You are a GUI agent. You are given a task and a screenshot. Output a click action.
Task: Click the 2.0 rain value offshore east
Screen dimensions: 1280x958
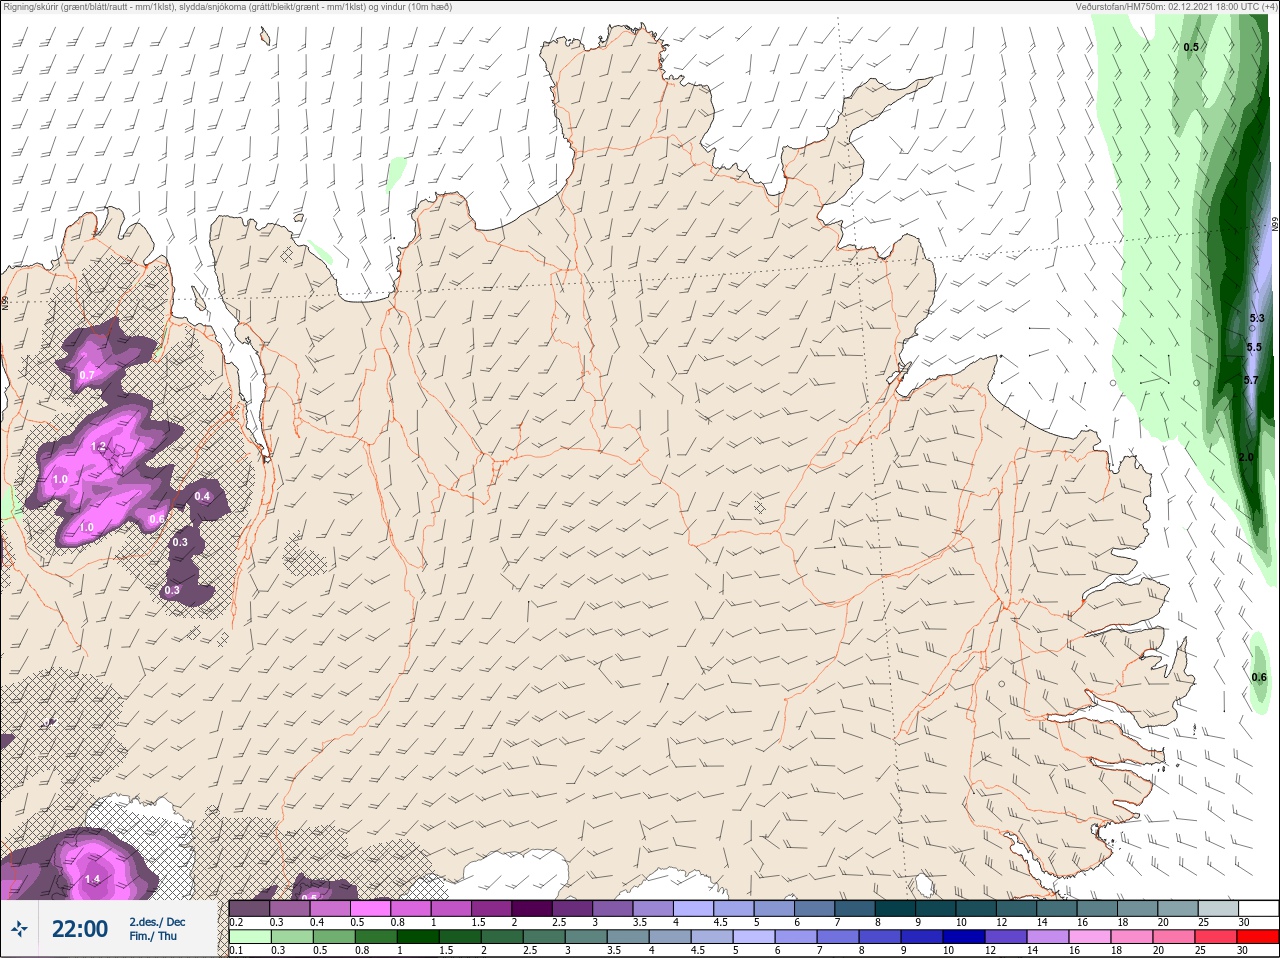click(x=1246, y=458)
